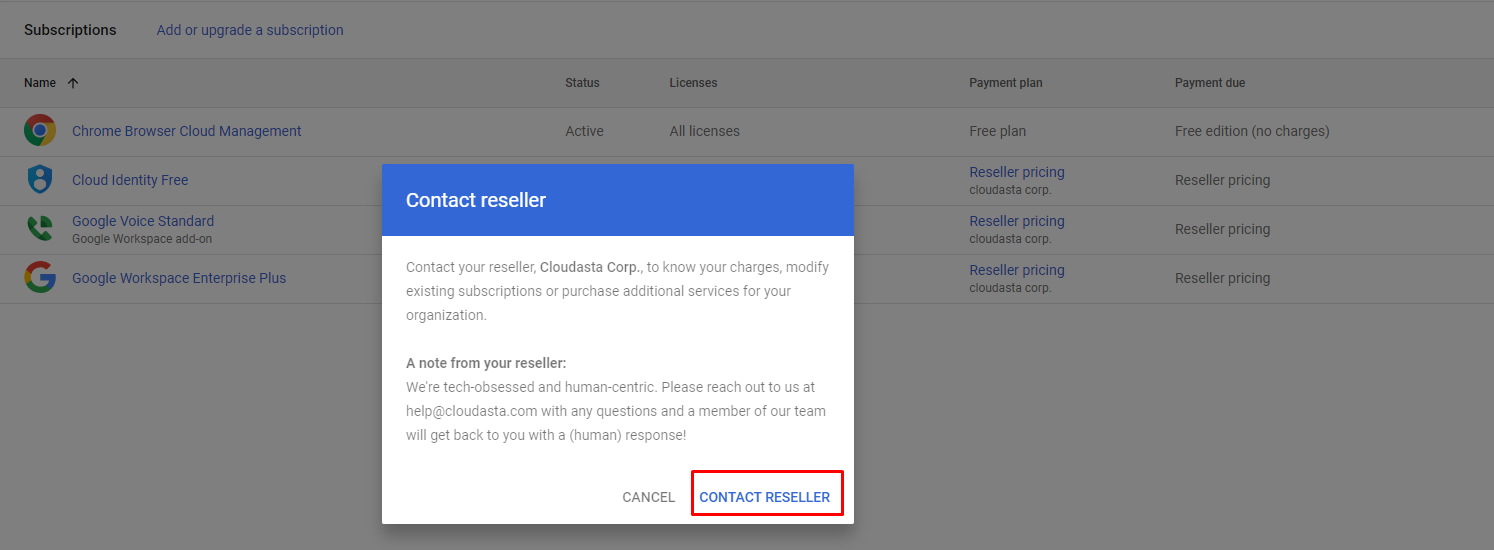Dismiss the dialog with Cancel

click(x=648, y=497)
